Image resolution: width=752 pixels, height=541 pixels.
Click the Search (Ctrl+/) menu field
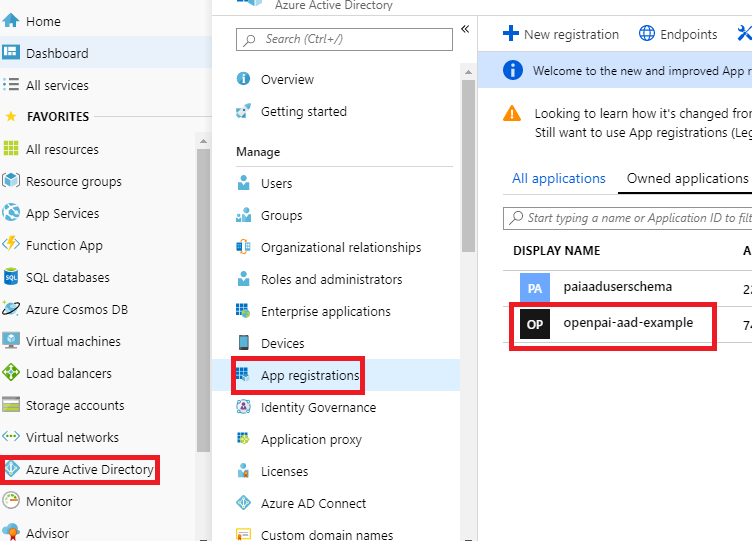coord(344,39)
